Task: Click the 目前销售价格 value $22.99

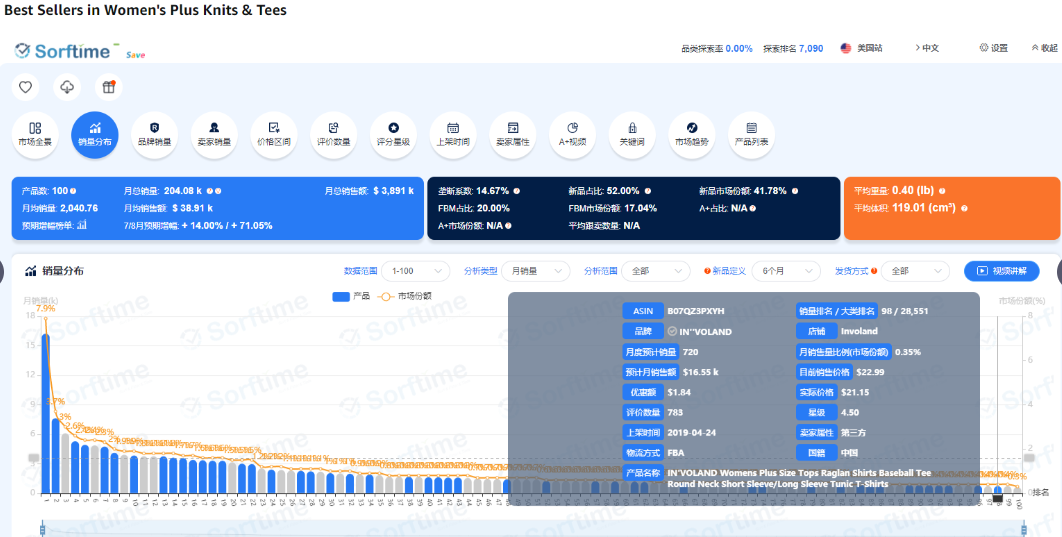Action: 872,372
